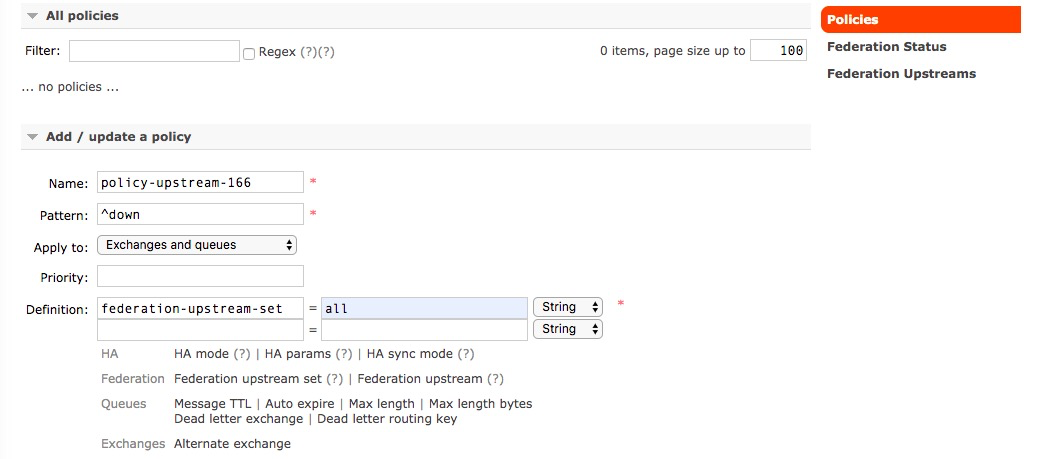Open Federation Upstreams in sidebar
The width and height of the screenshot is (1042, 459).
tap(901, 74)
